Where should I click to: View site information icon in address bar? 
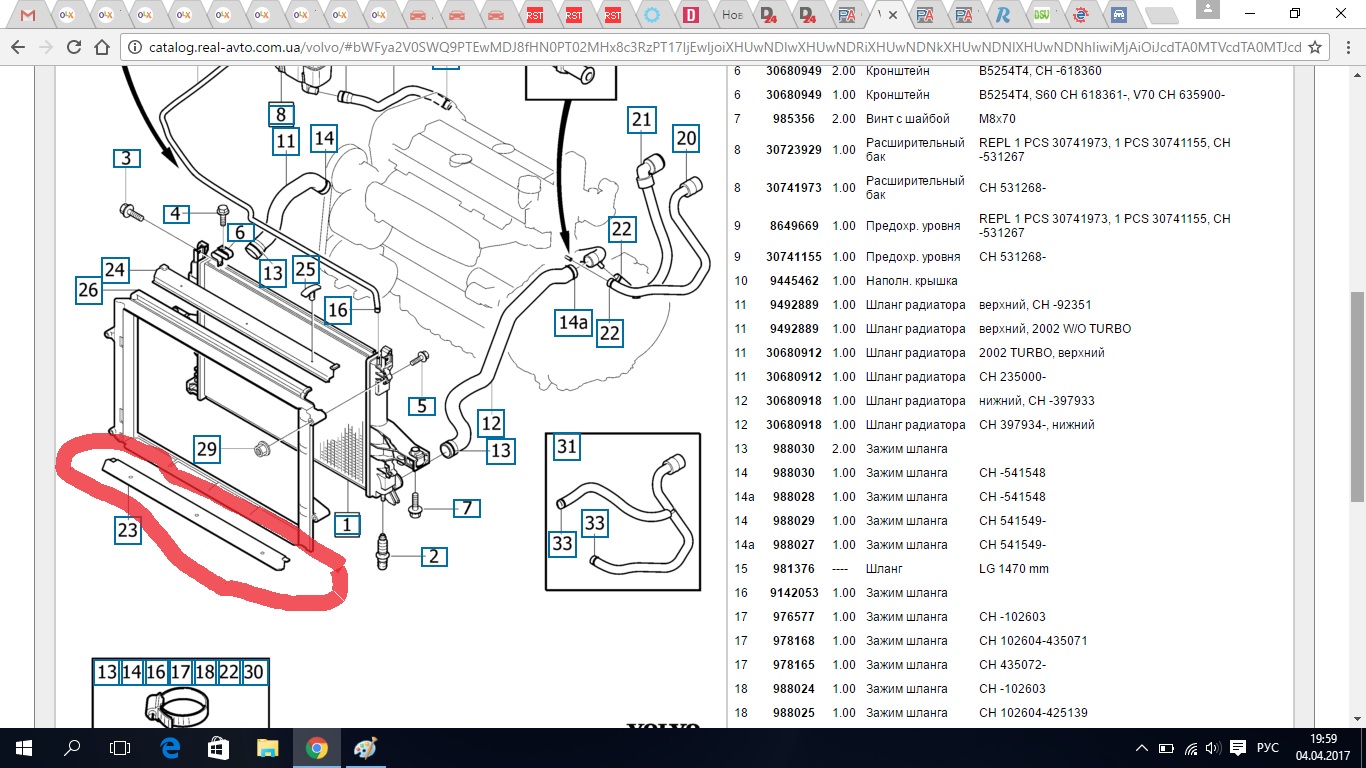click(134, 47)
